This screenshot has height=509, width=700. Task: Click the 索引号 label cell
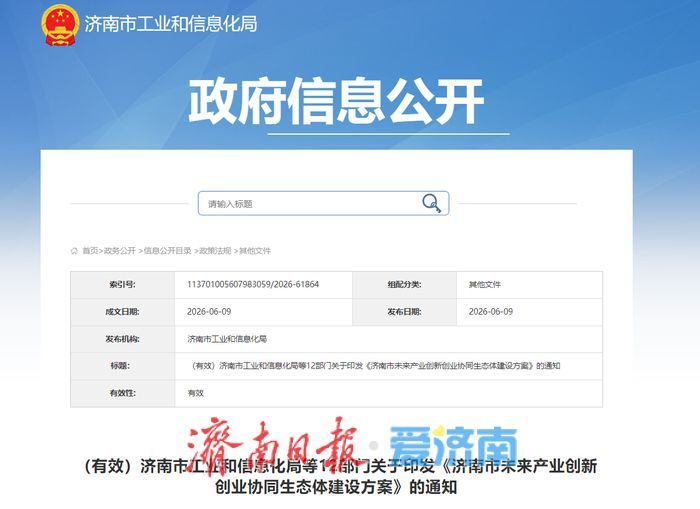123,285
